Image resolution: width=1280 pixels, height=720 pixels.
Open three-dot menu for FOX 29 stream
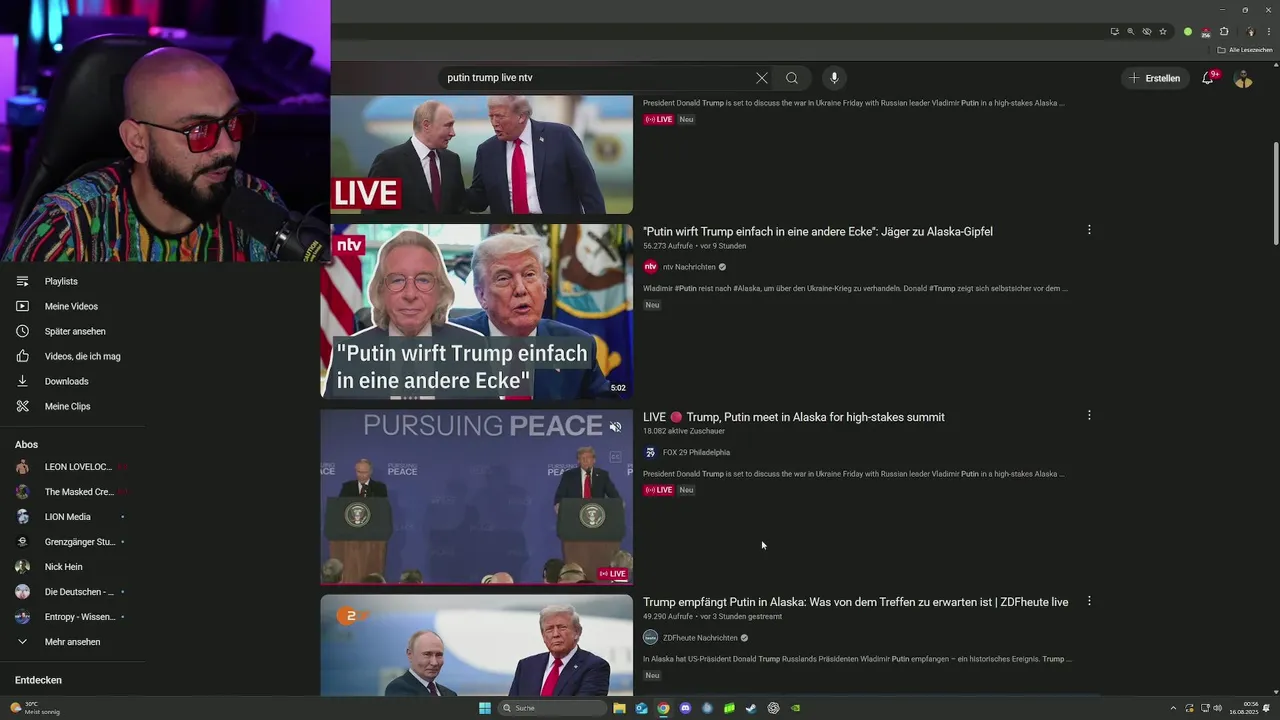coord(1089,415)
